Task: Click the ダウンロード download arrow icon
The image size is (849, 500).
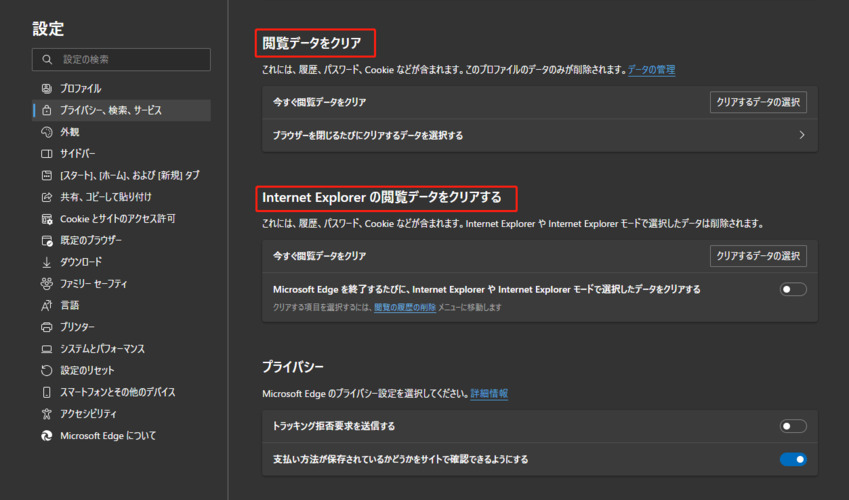Action: coord(47,262)
